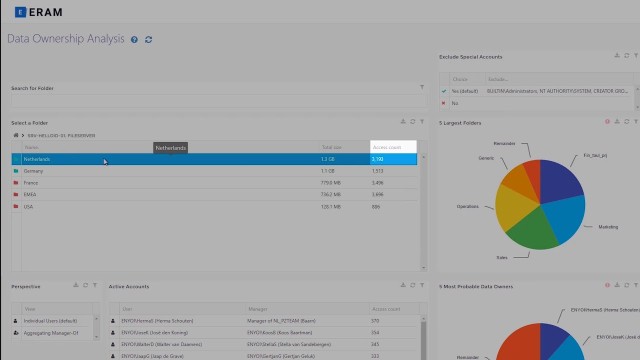The image size is (640, 360).
Task: Click the Koos Baartman manager cell
Action: click(x=280, y=333)
